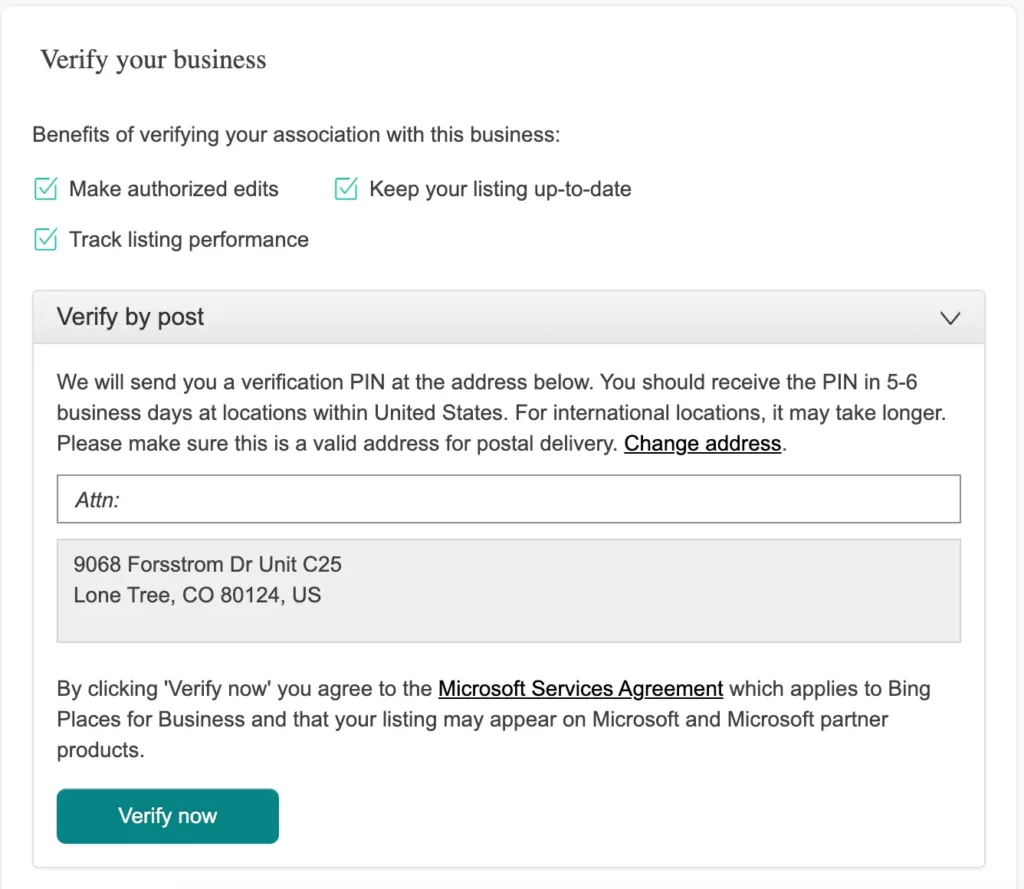Click inside the Attn: input field

[509, 498]
